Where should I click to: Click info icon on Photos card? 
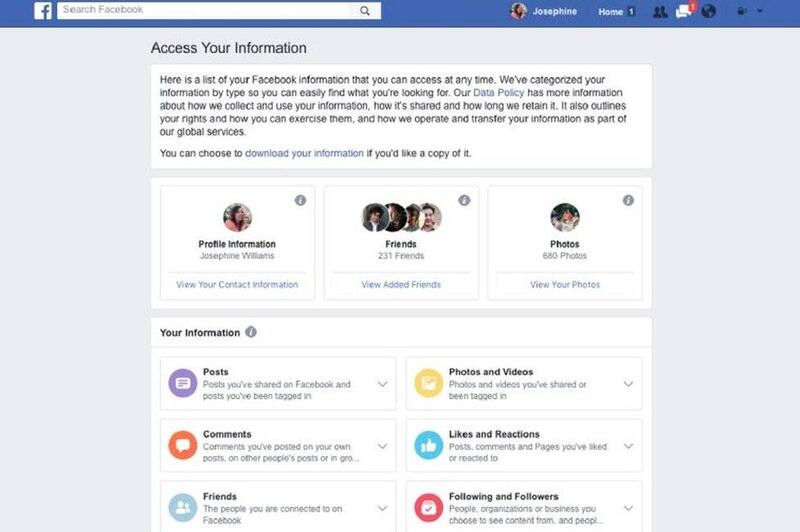[x=628, y=200]
